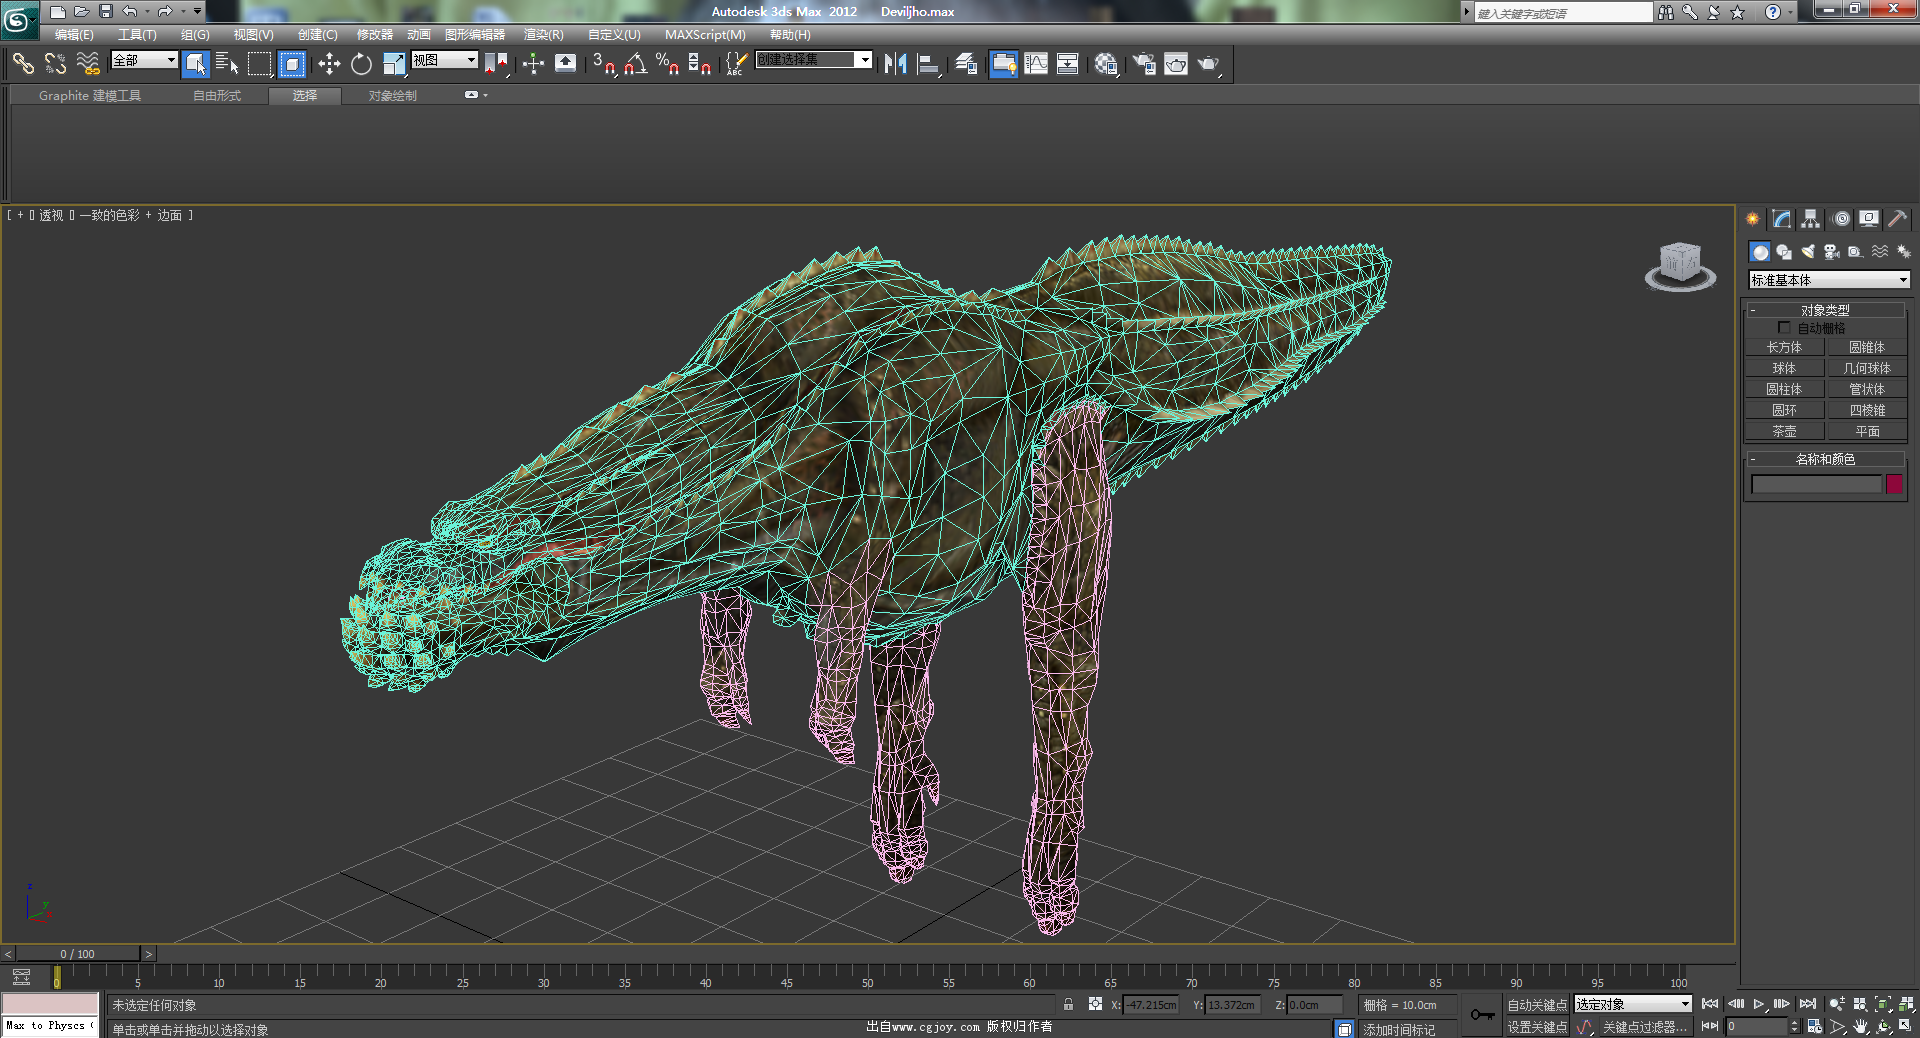
Task: Go to End frame button
Action: pyautogui.click(x=1808, y=1004)
